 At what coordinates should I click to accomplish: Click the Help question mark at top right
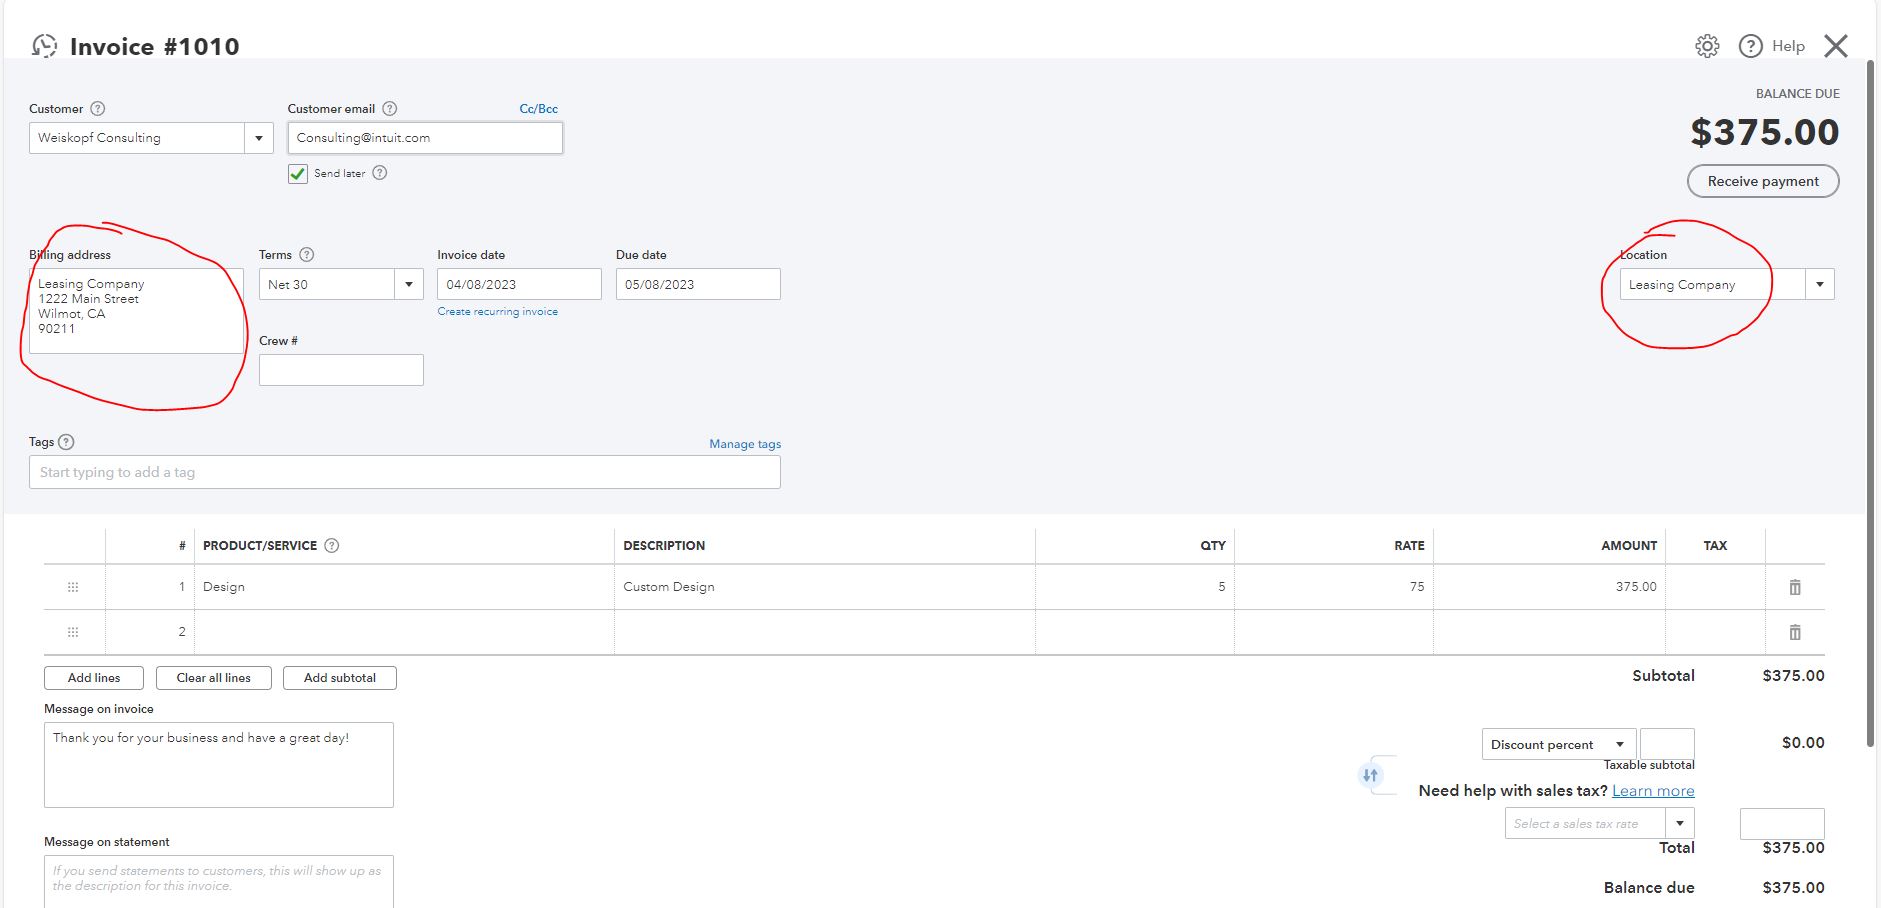pos(1749,45)
